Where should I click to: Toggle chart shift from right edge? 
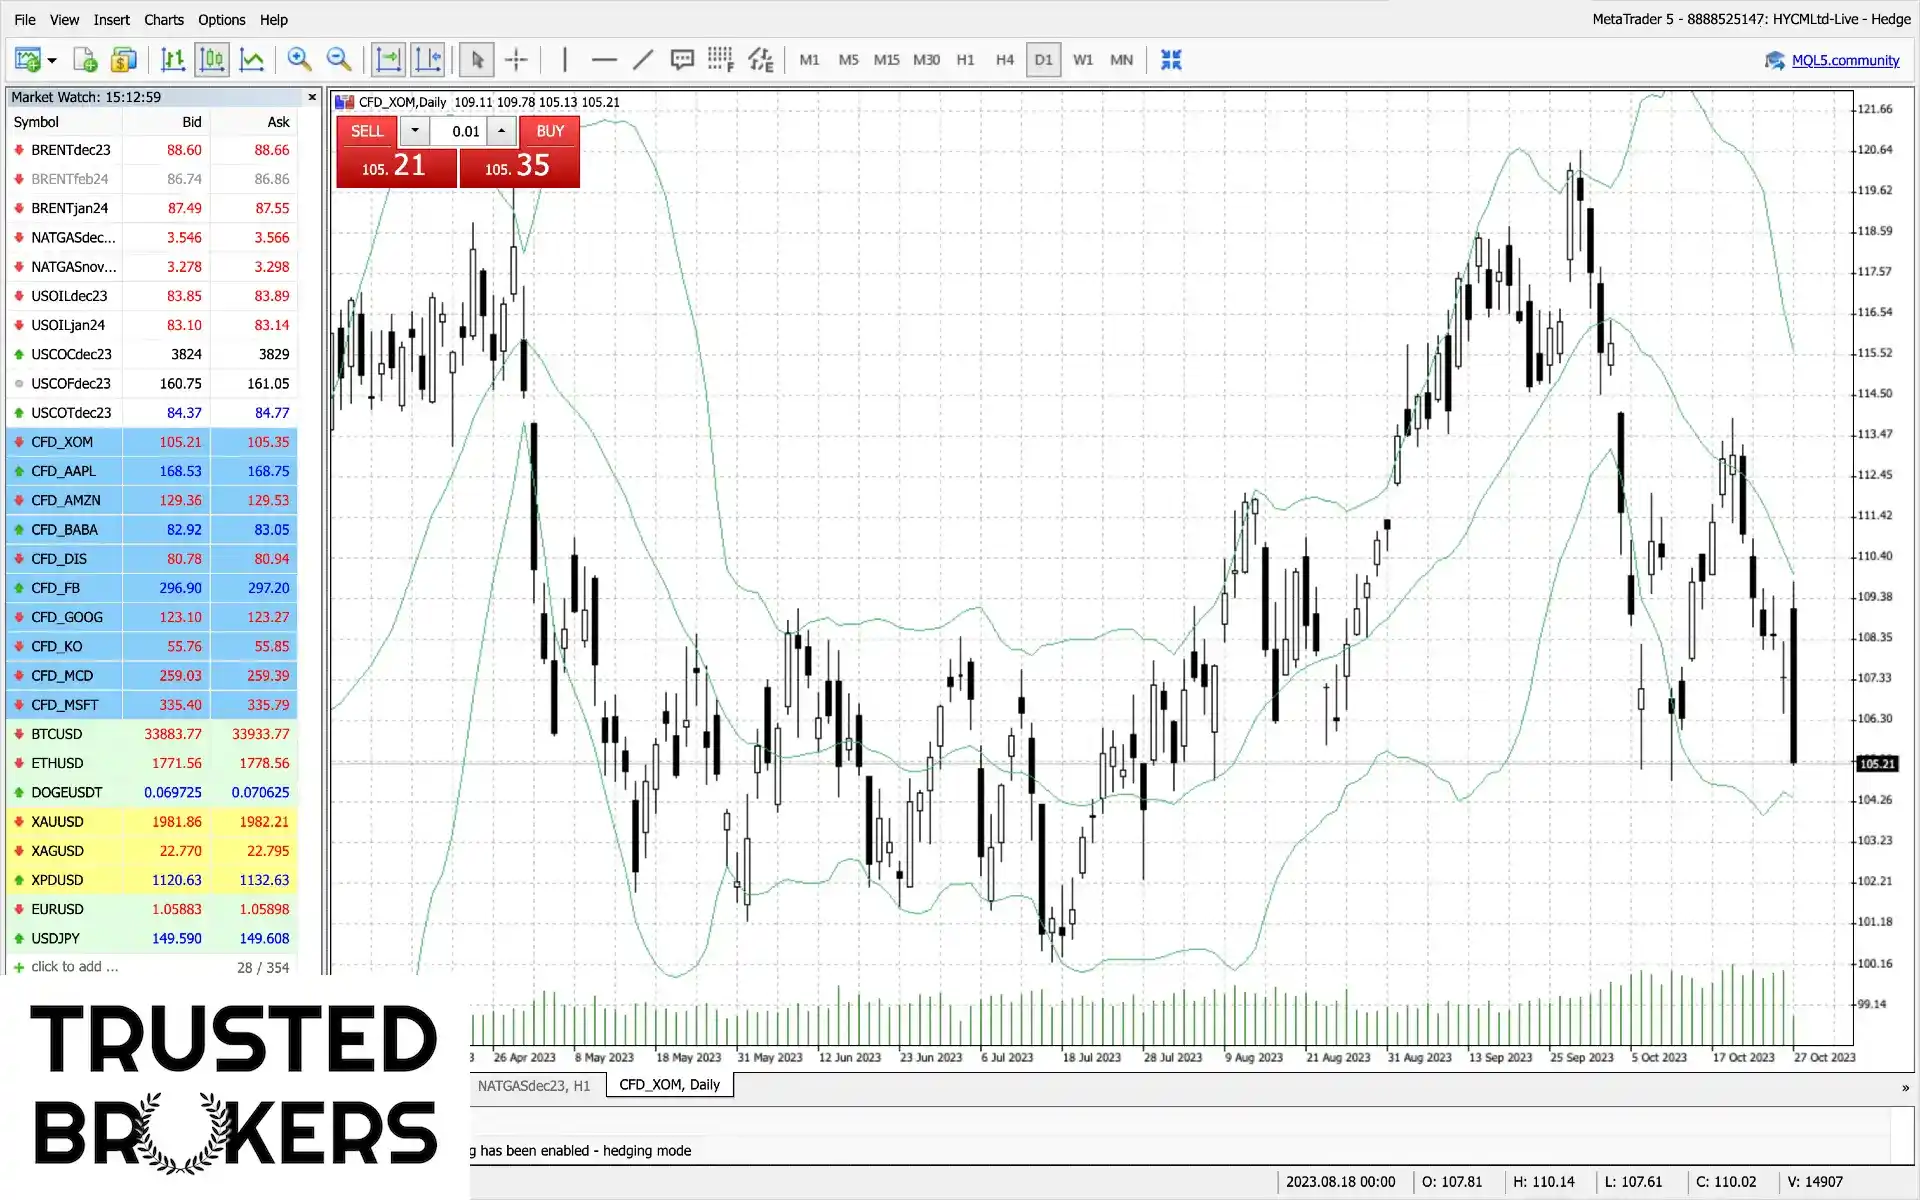click(428, 60)
